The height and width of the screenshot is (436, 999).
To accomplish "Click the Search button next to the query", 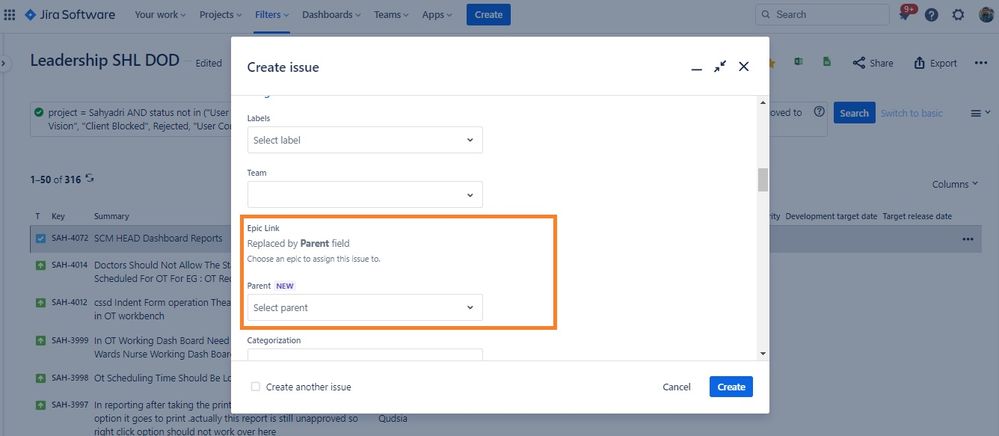I will click(854, 113).
